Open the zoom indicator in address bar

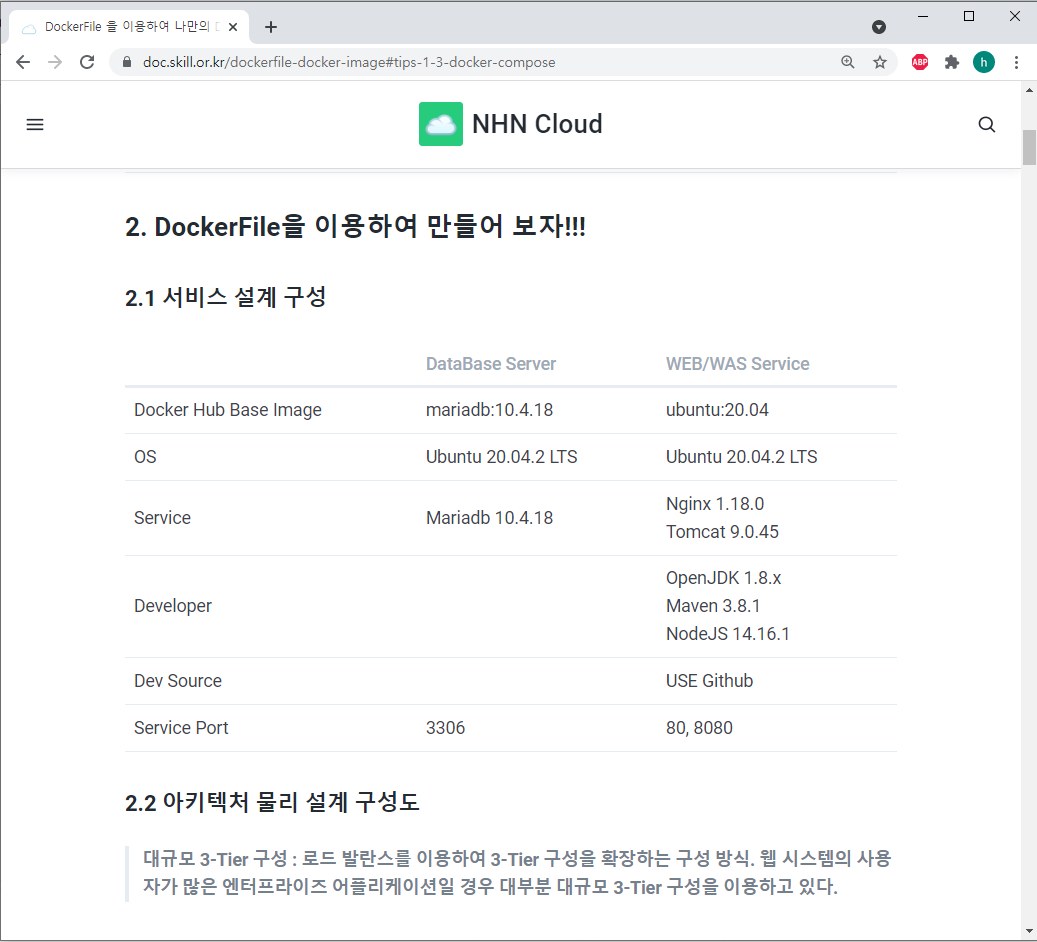pyautogui.click(x=847, y=62)
